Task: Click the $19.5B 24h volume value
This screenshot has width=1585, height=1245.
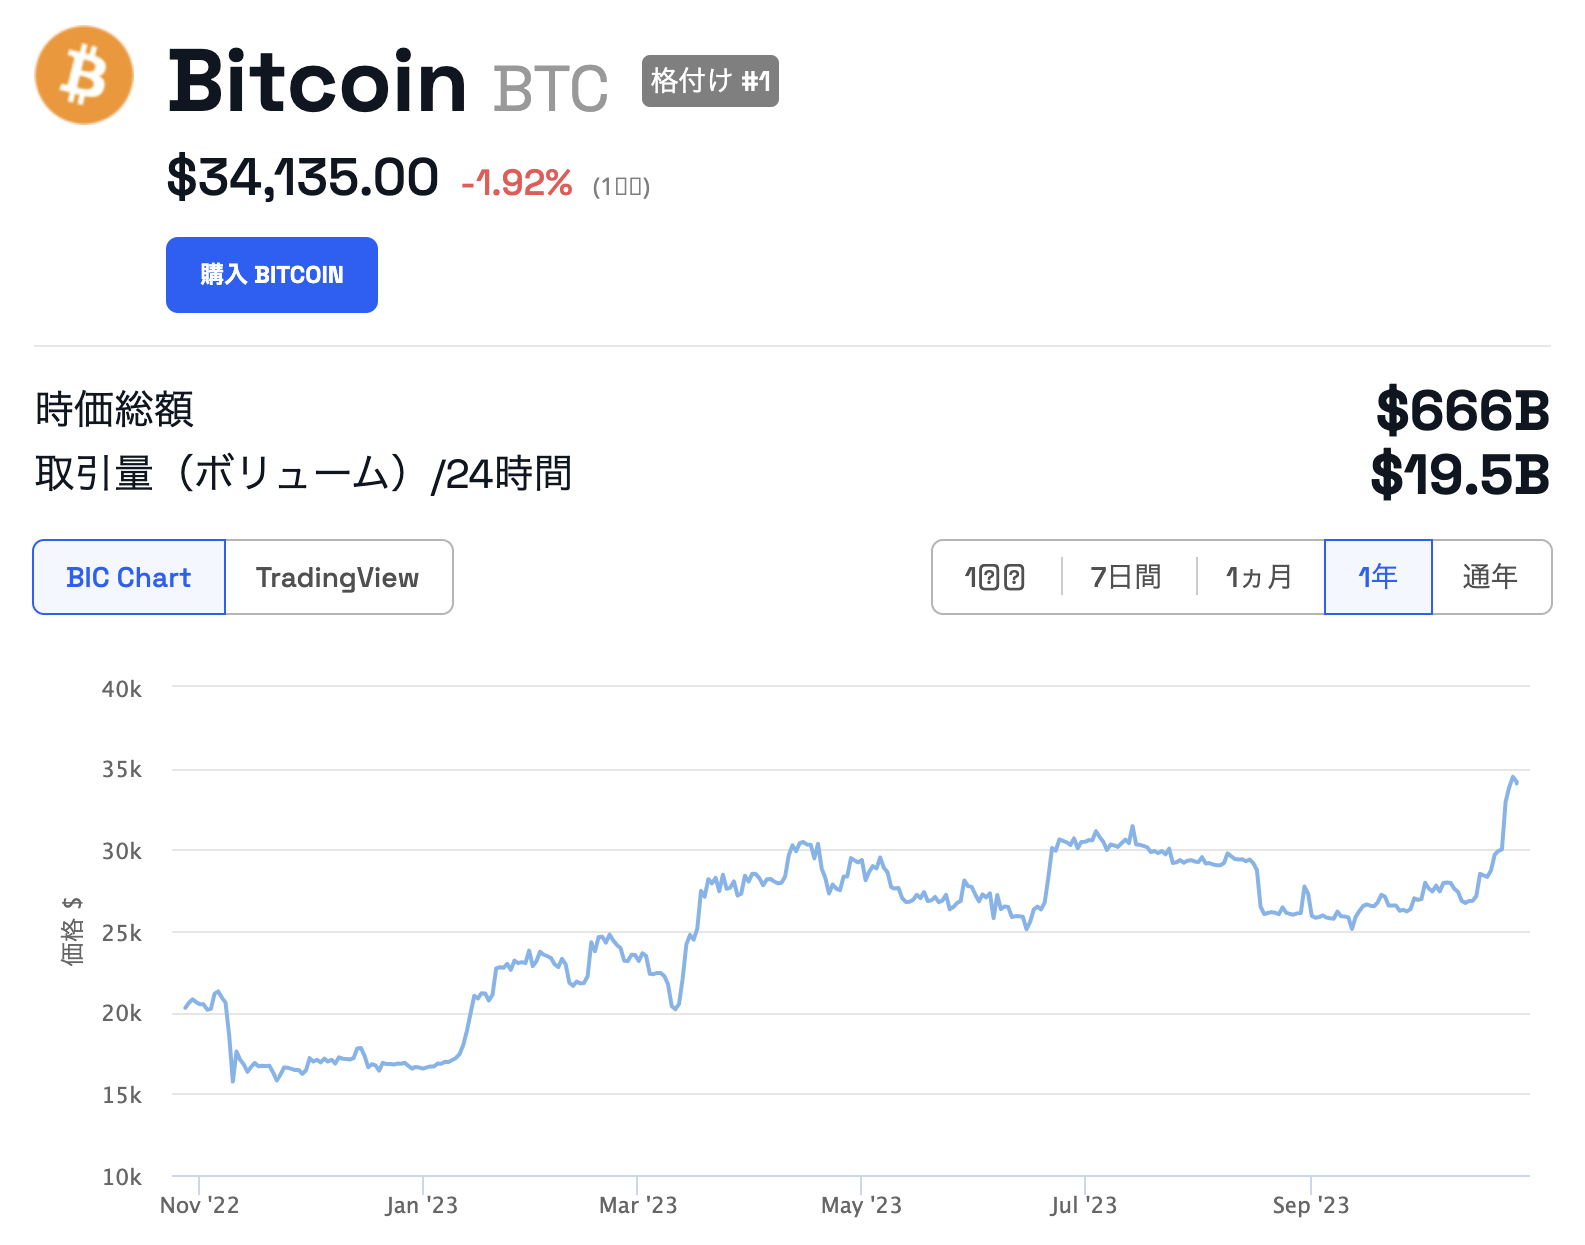Action: coord(1460,475)
